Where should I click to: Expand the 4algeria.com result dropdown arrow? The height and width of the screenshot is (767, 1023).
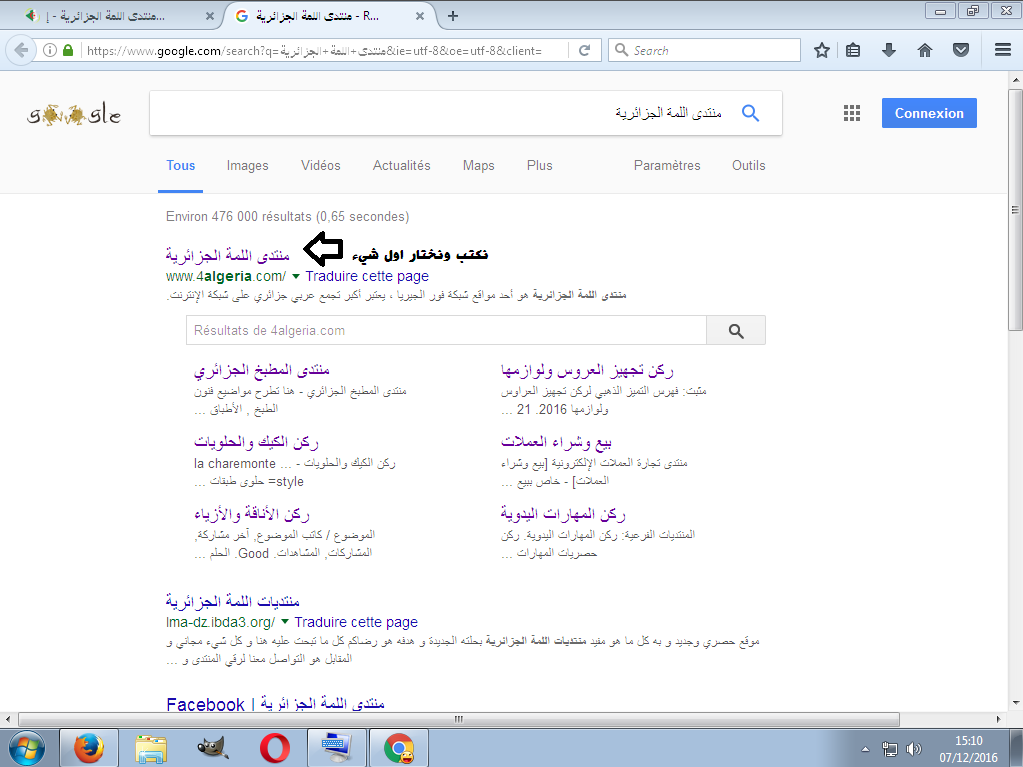coord(296,277)
